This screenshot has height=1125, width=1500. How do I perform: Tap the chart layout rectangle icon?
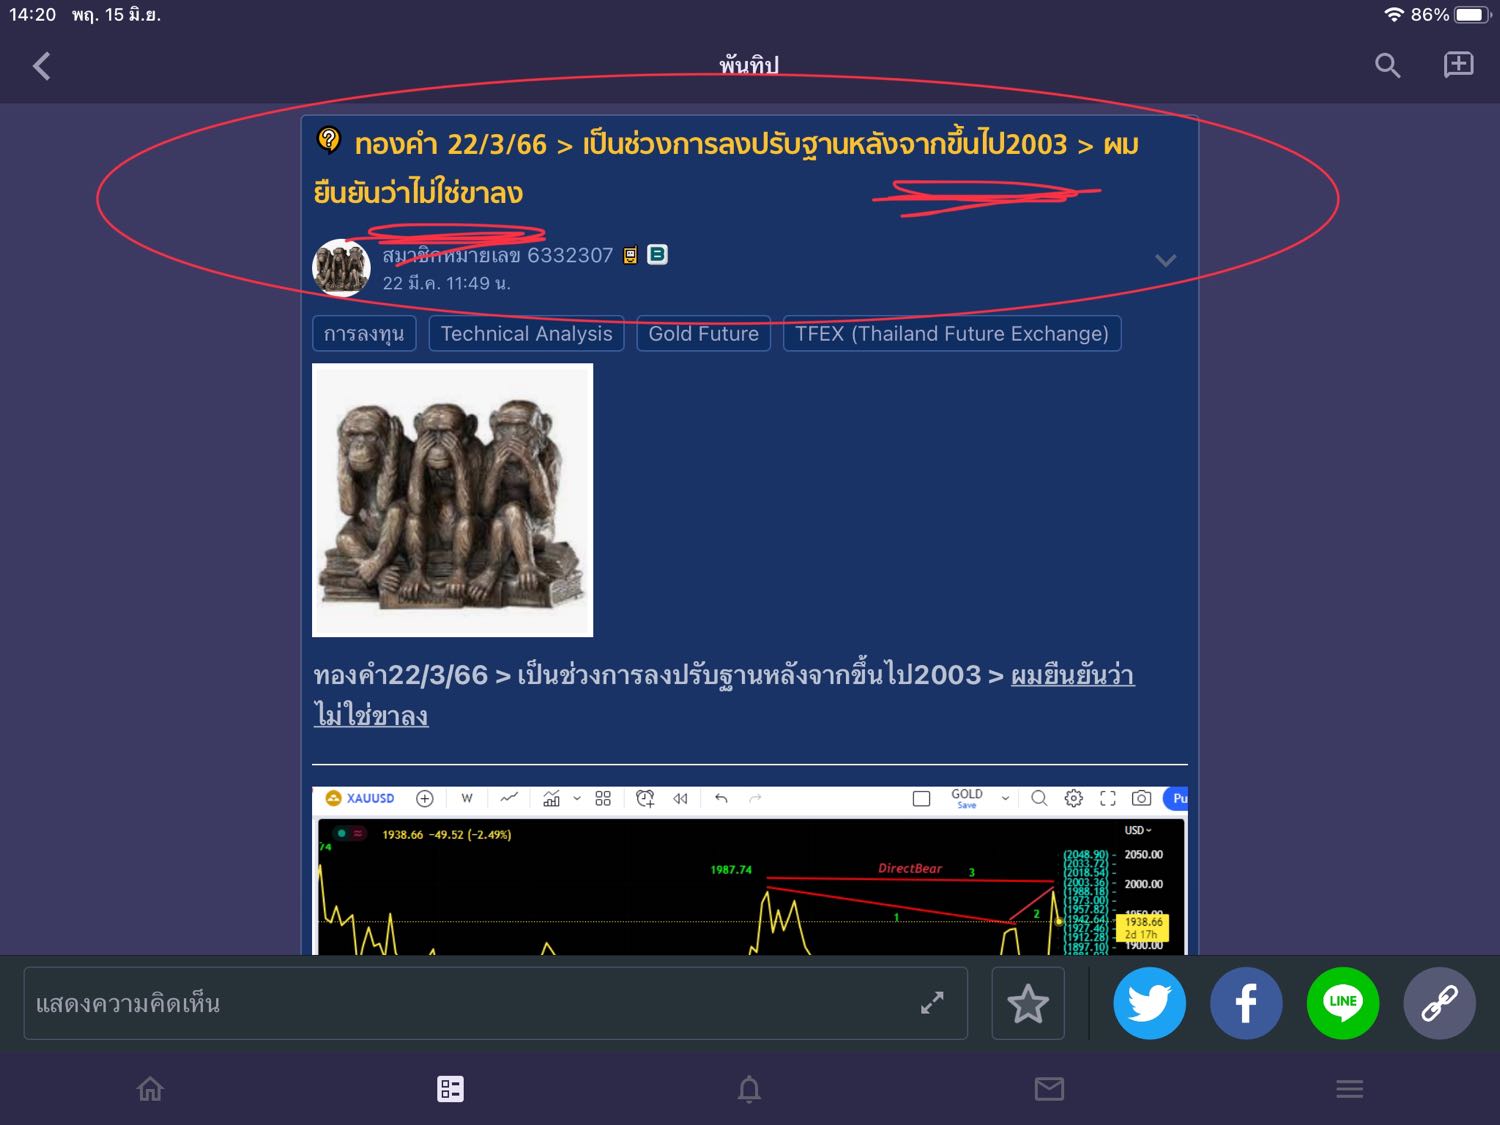[922, 798]
